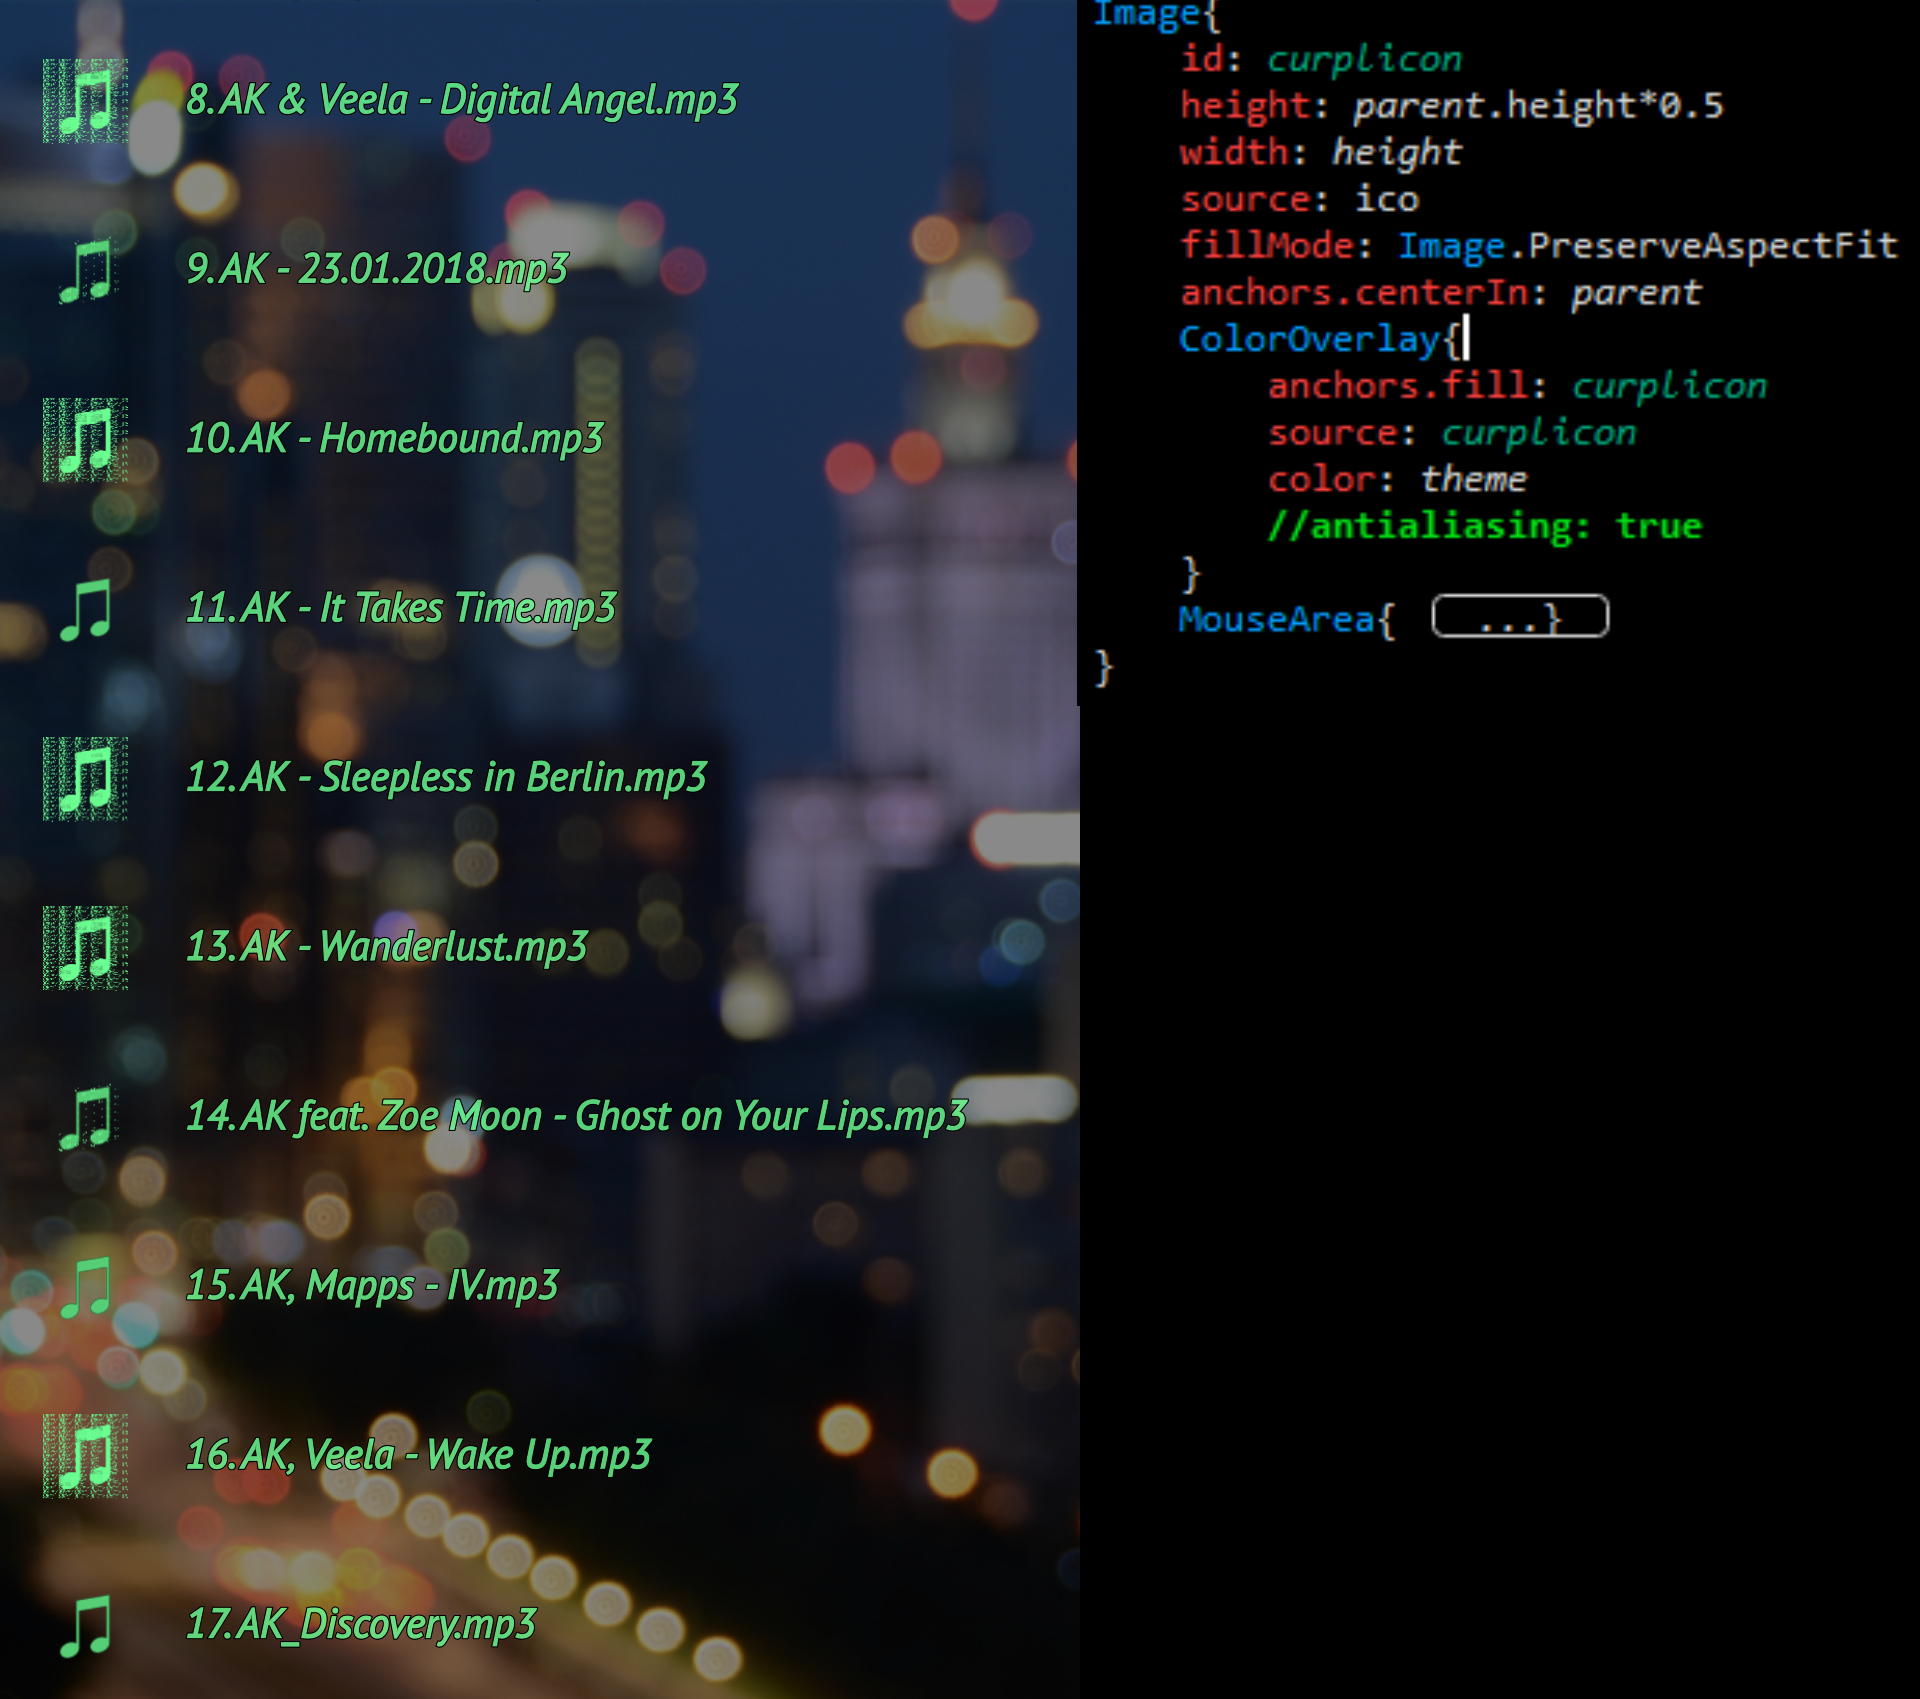Click the Homebound track music icon
1920x1699 pixels.
(85, 440)
